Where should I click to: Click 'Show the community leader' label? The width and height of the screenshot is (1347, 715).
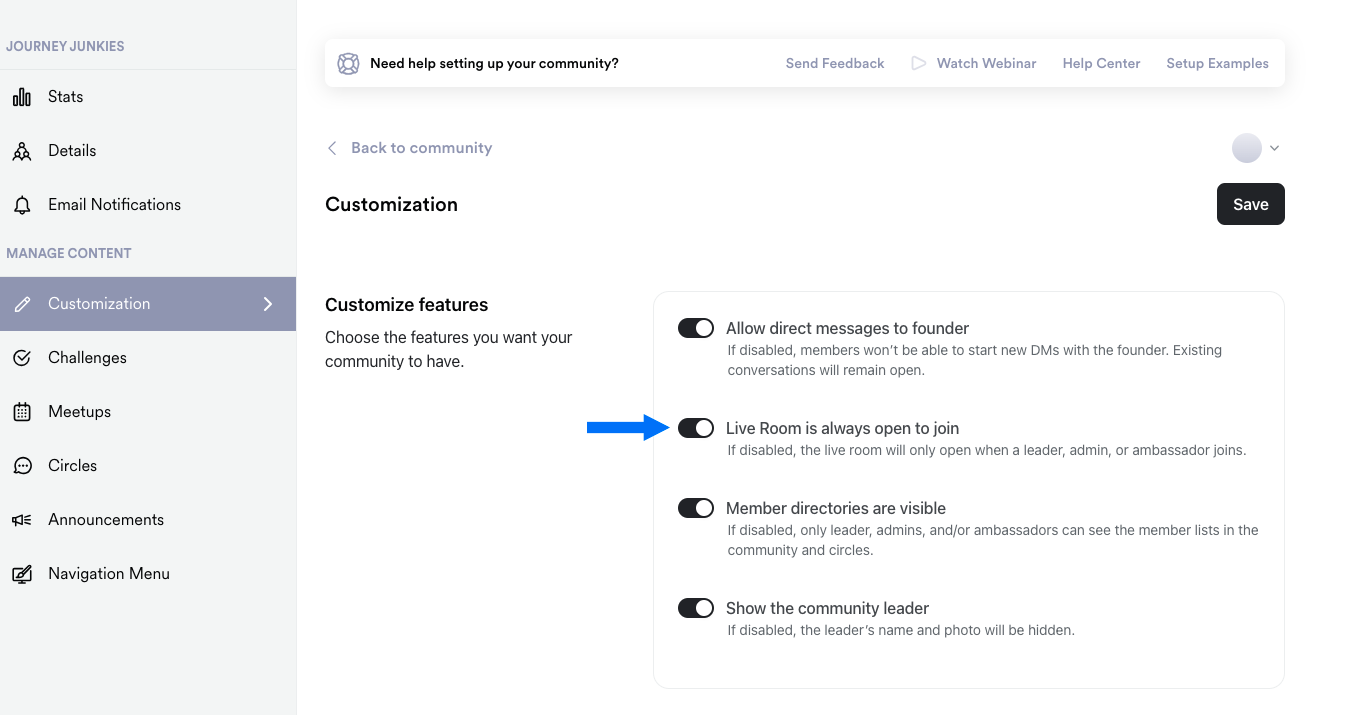[827, 608]
